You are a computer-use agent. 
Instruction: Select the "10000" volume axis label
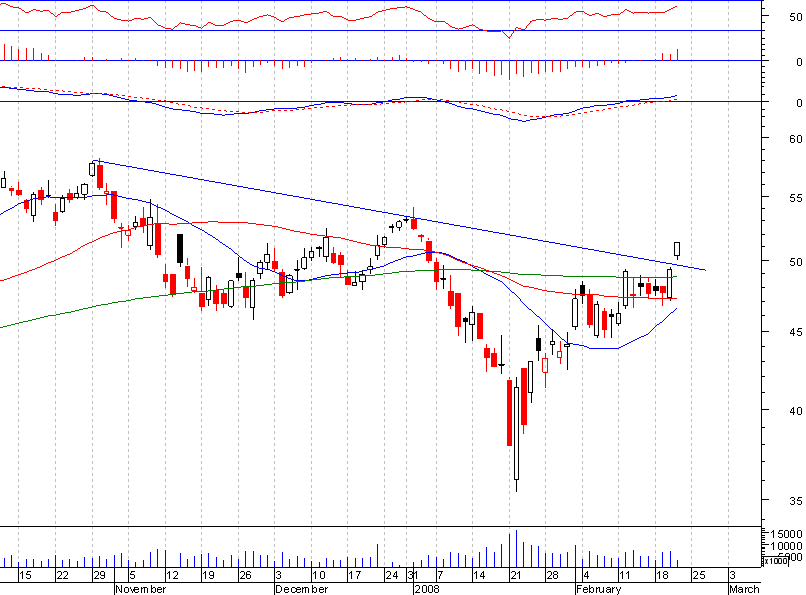(786, 546)
